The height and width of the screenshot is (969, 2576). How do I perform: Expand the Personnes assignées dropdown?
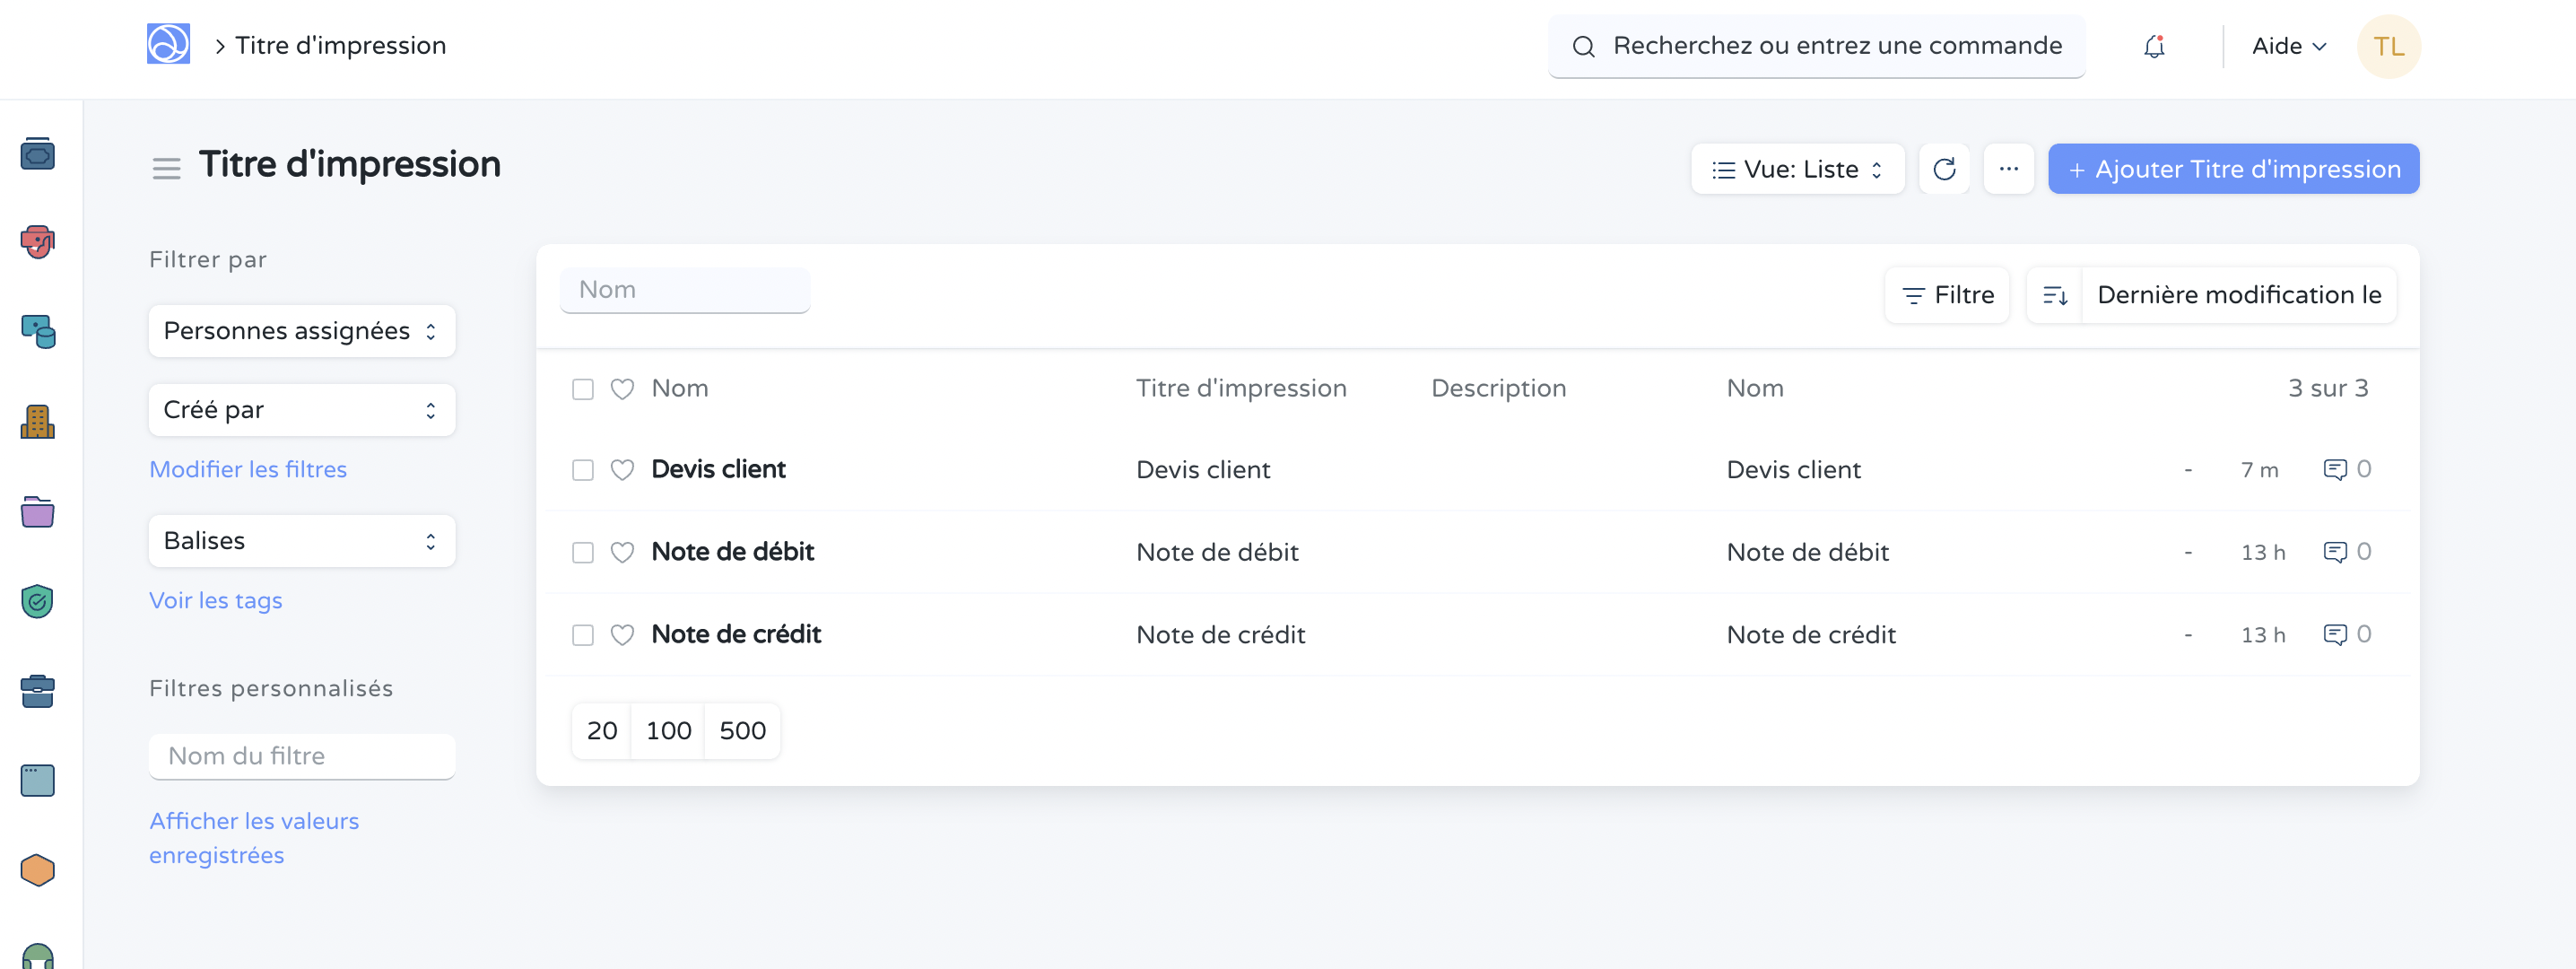(301, 331)
